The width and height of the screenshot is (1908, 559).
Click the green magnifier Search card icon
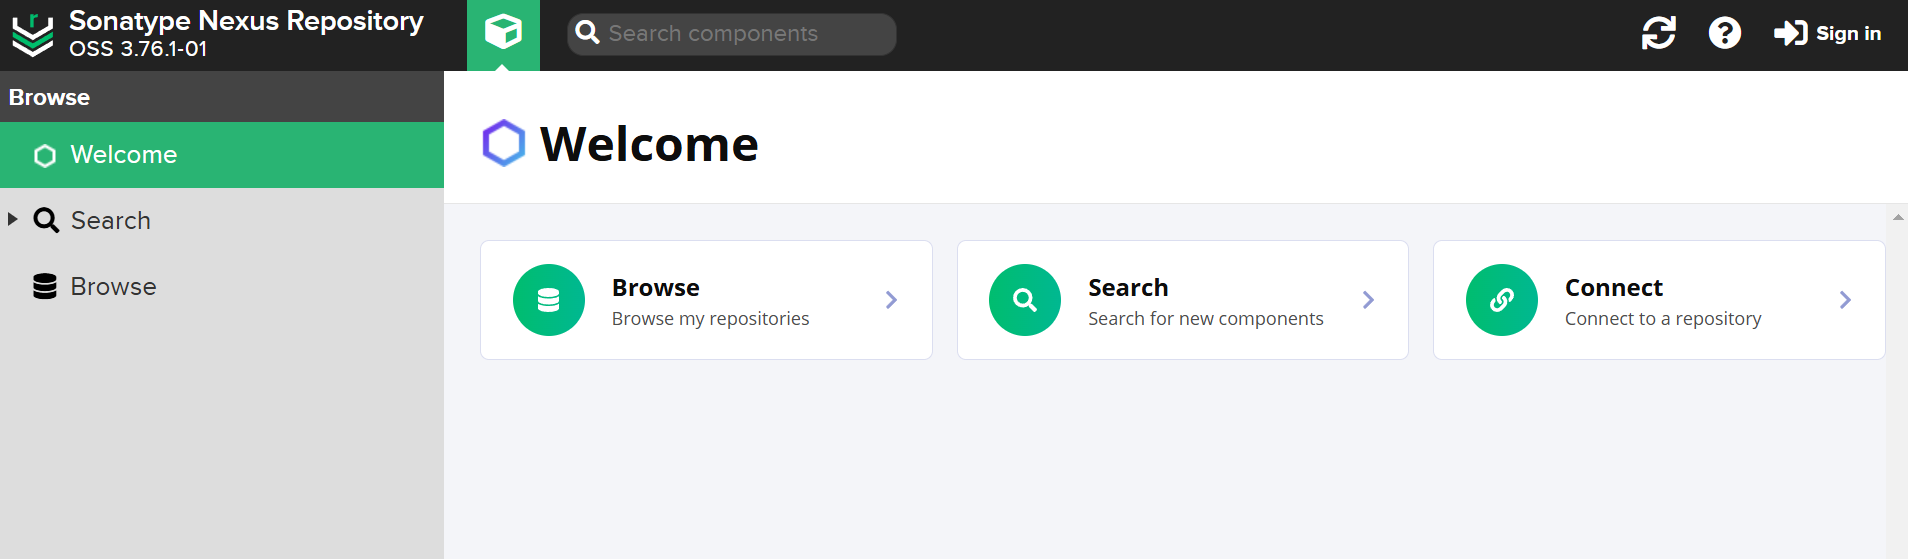[x=1025, y=300]
